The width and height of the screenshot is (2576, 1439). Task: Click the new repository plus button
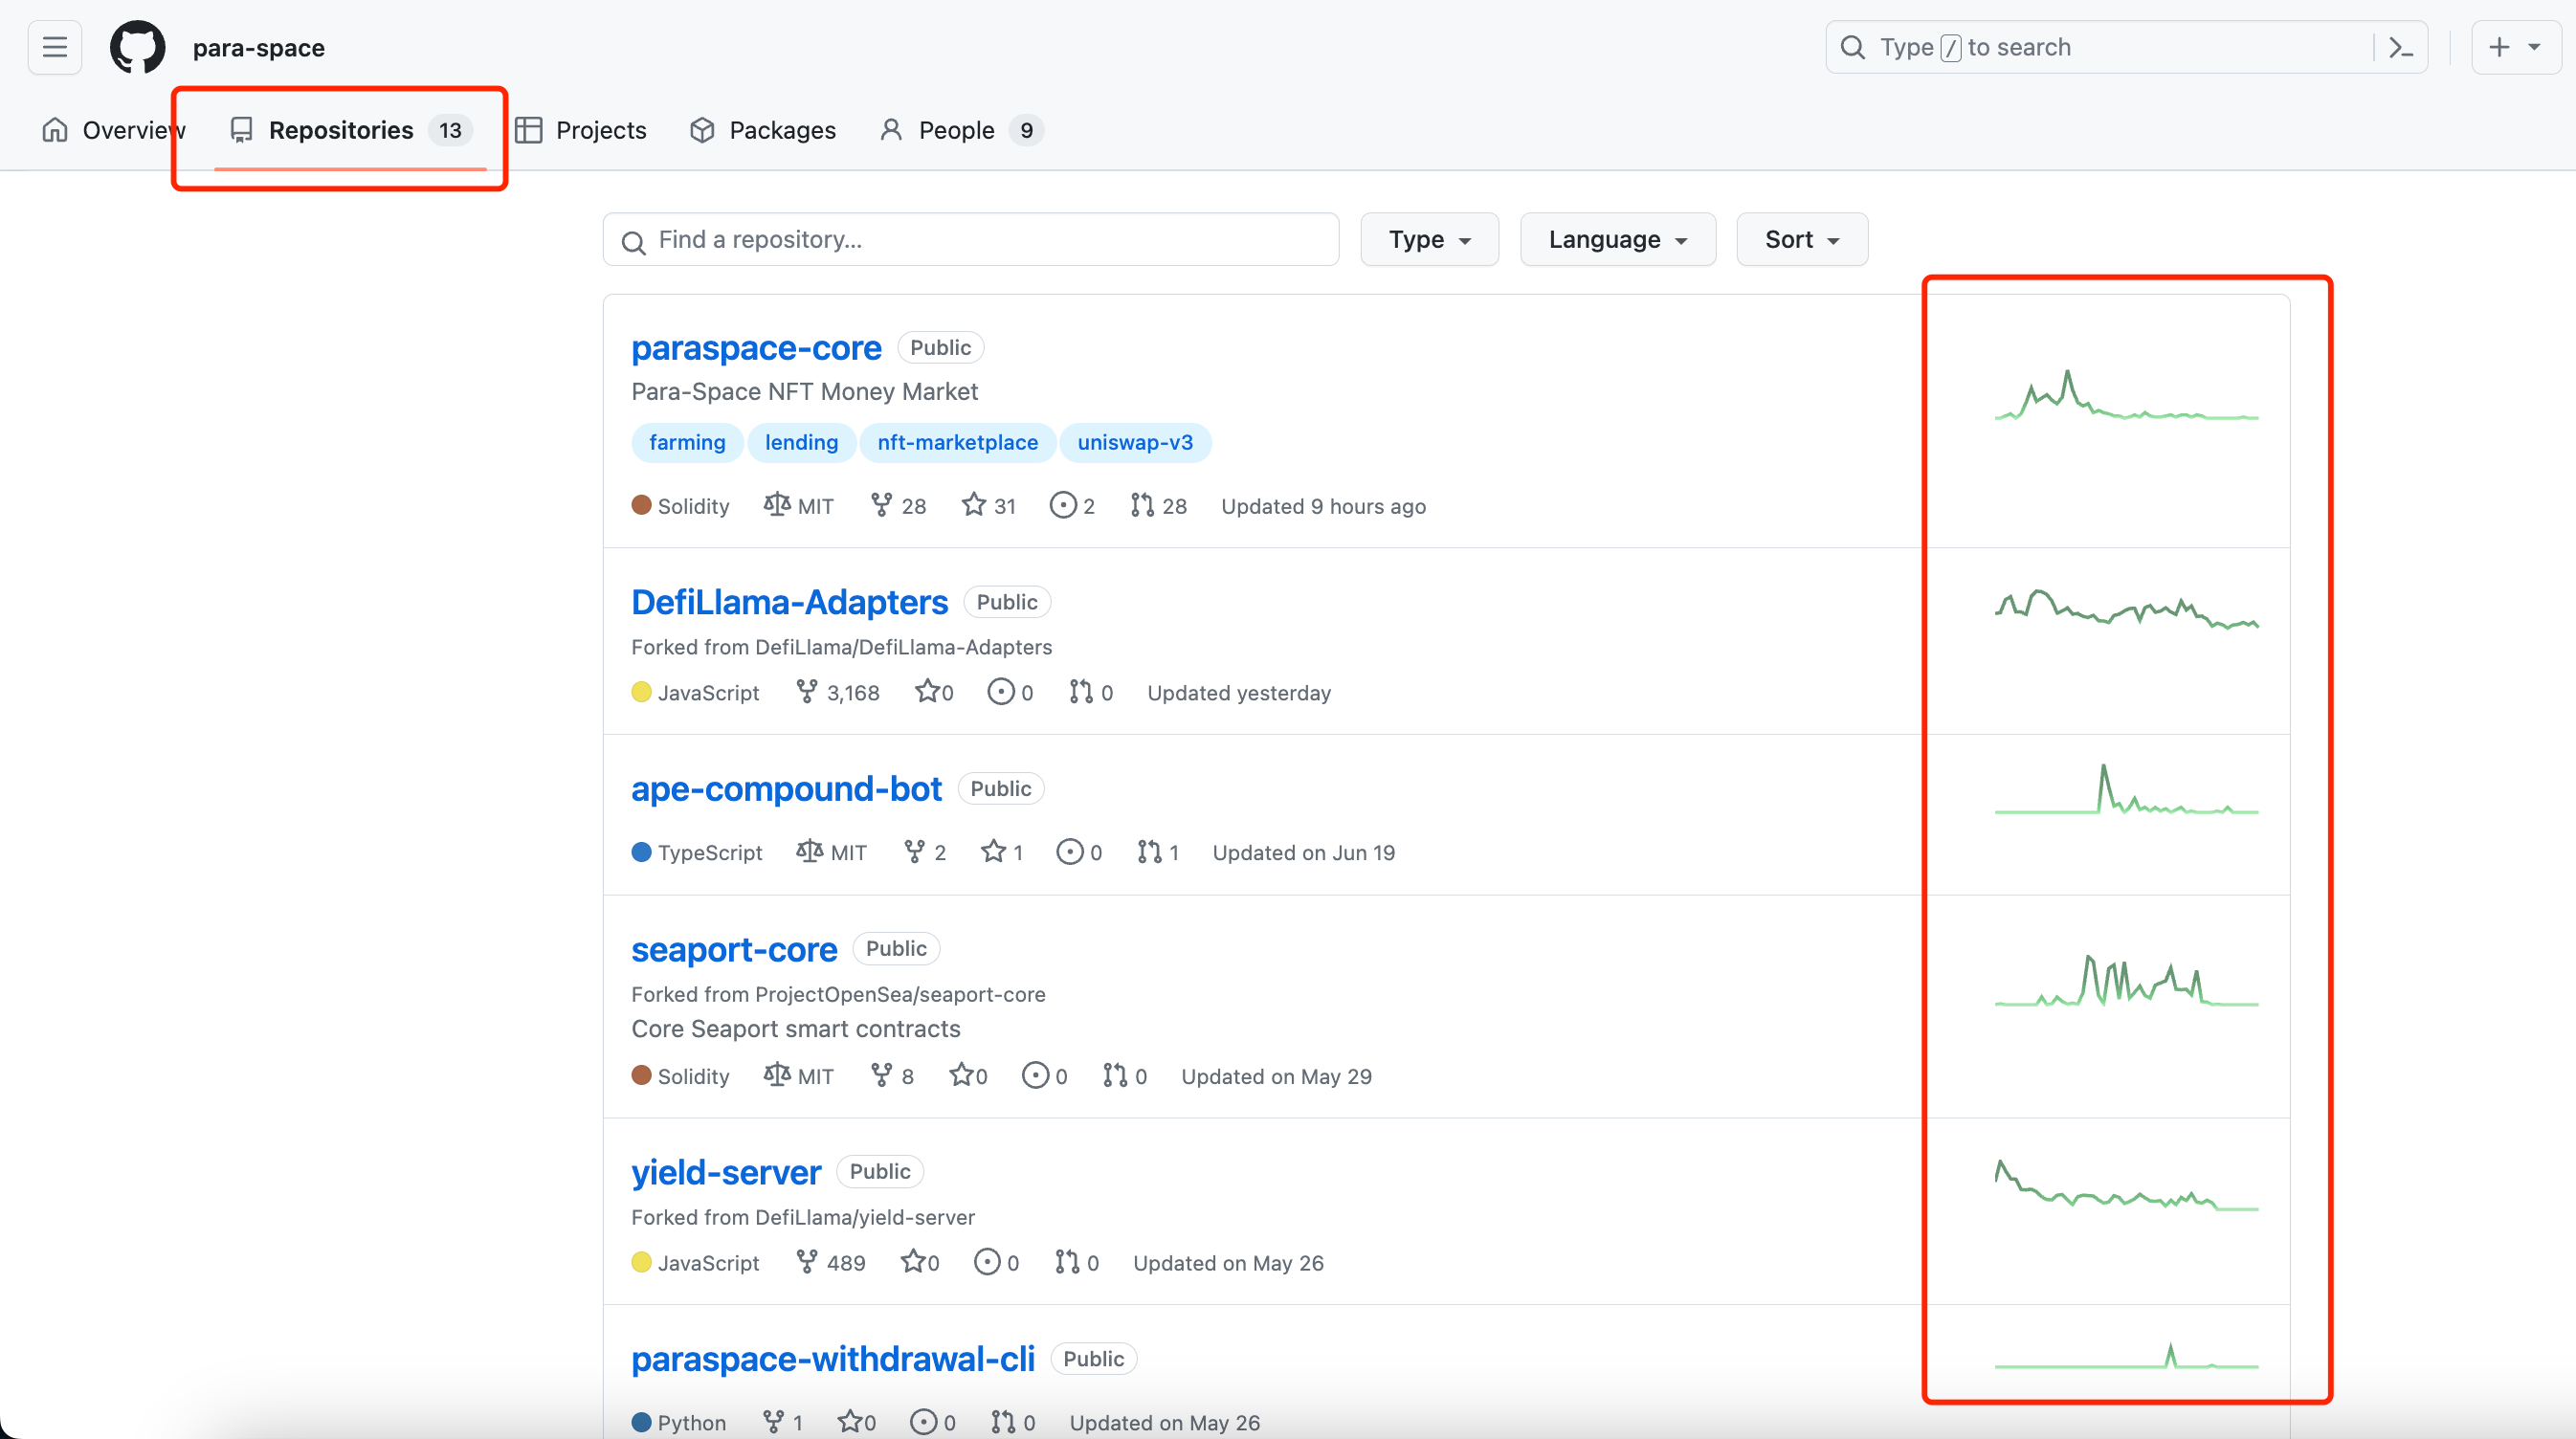coord(2511,48)
